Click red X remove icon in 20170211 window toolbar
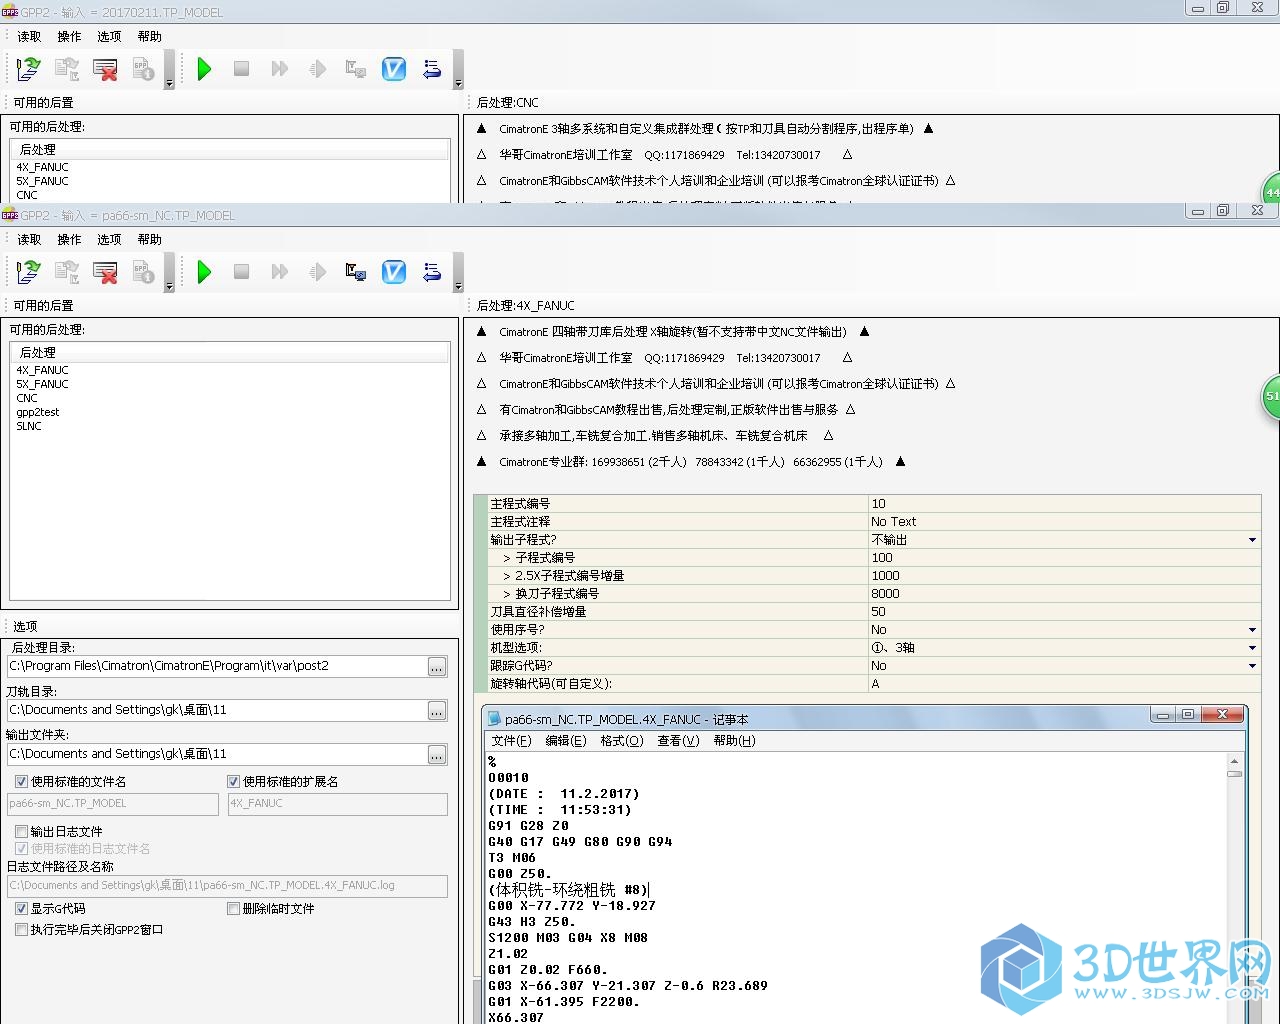Image resolution: width=1280 pixels, height=1024 pixels. (105, 69)
